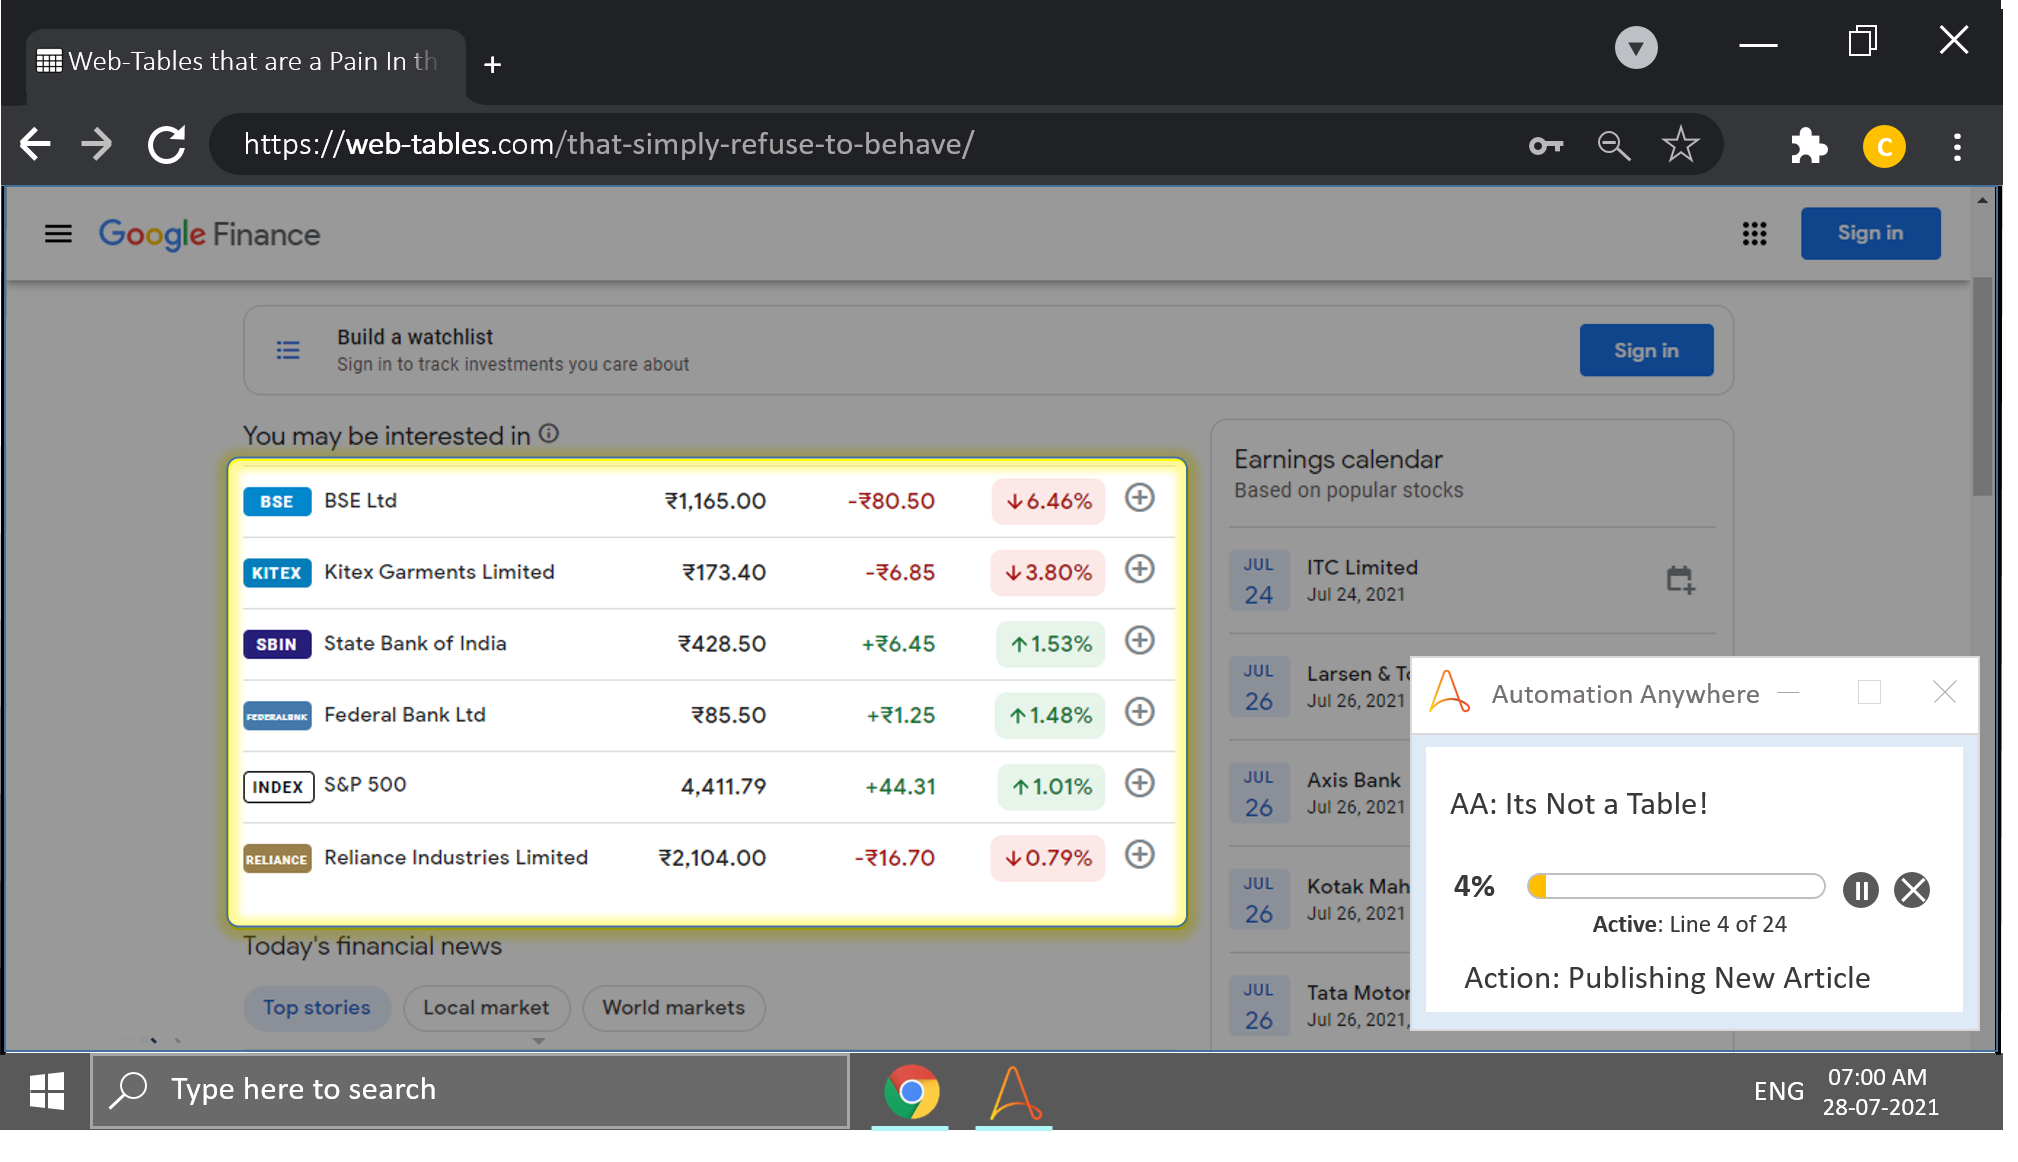
Task: Open Google Finance hamburger menu
Action: [58, 234]
